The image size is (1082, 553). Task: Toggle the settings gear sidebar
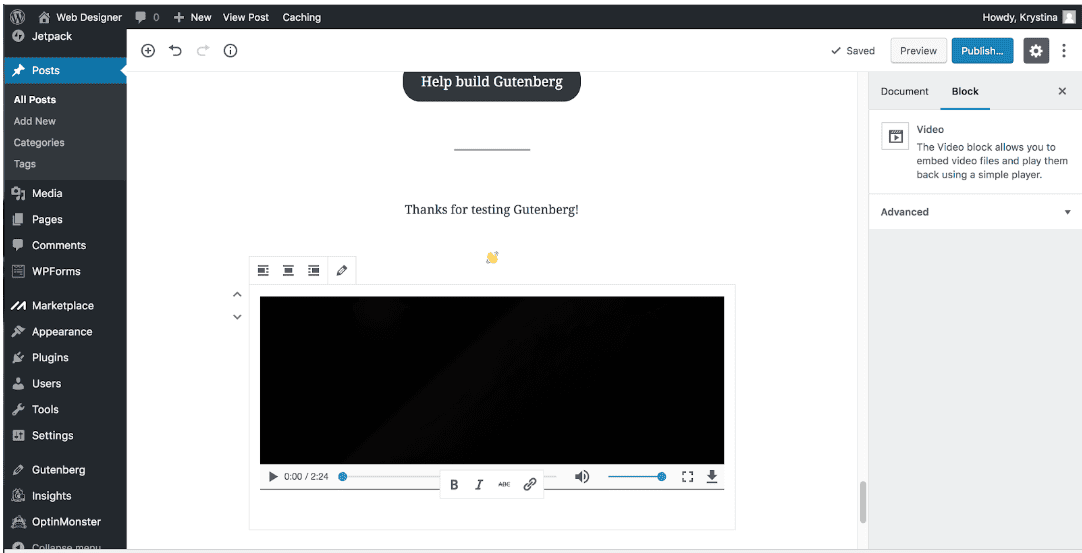point(1036,51)
